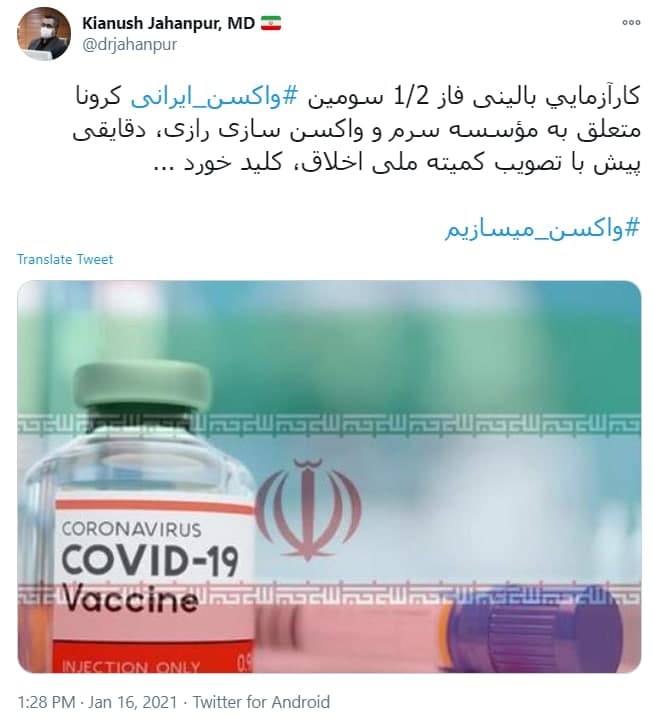Screen dimensions: 653x719
Task: Click the first line of the tweet text
Action: coord(358,97)
